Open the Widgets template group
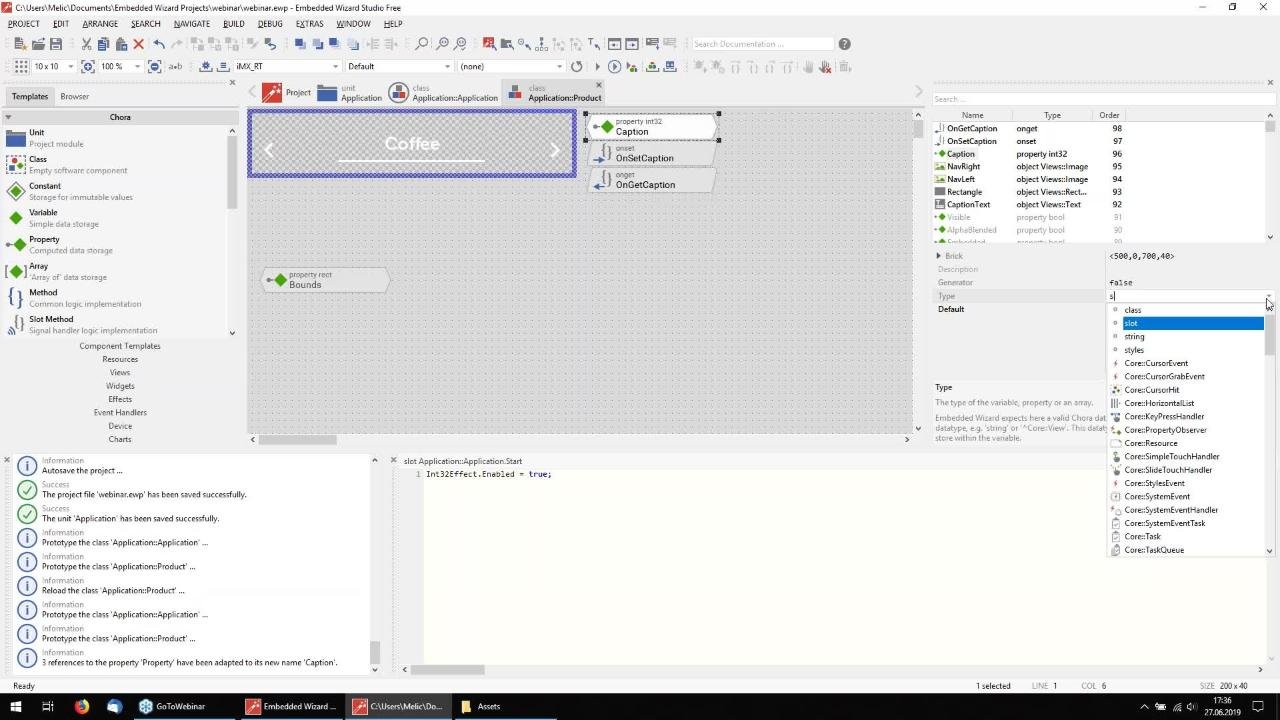This screenshot has height=720, width=1280. [120, 386]
